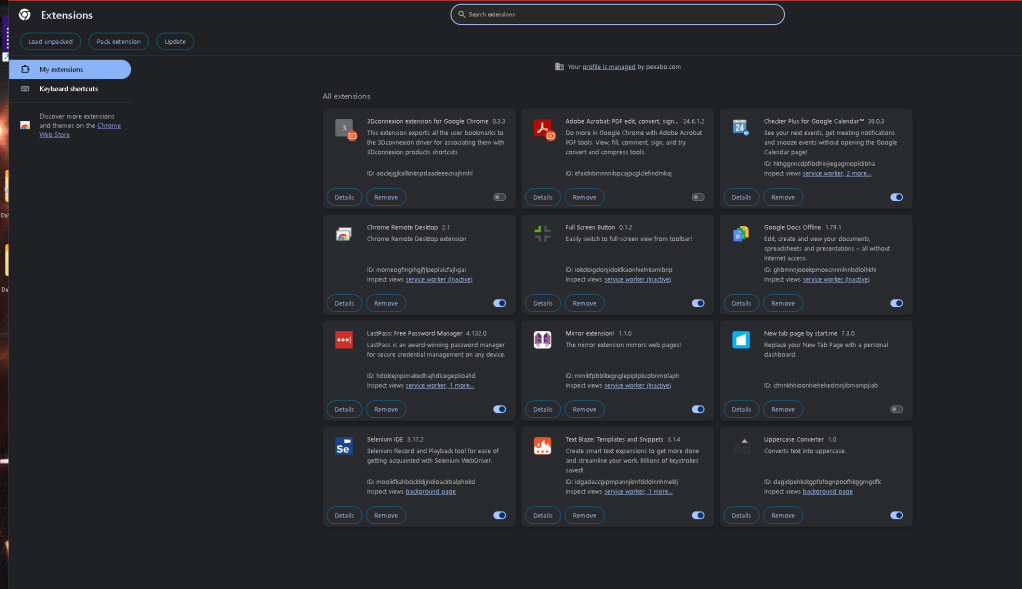Click the search magnifier icon
This screenshot has height=589, width=1022.
tap(461, 14)
